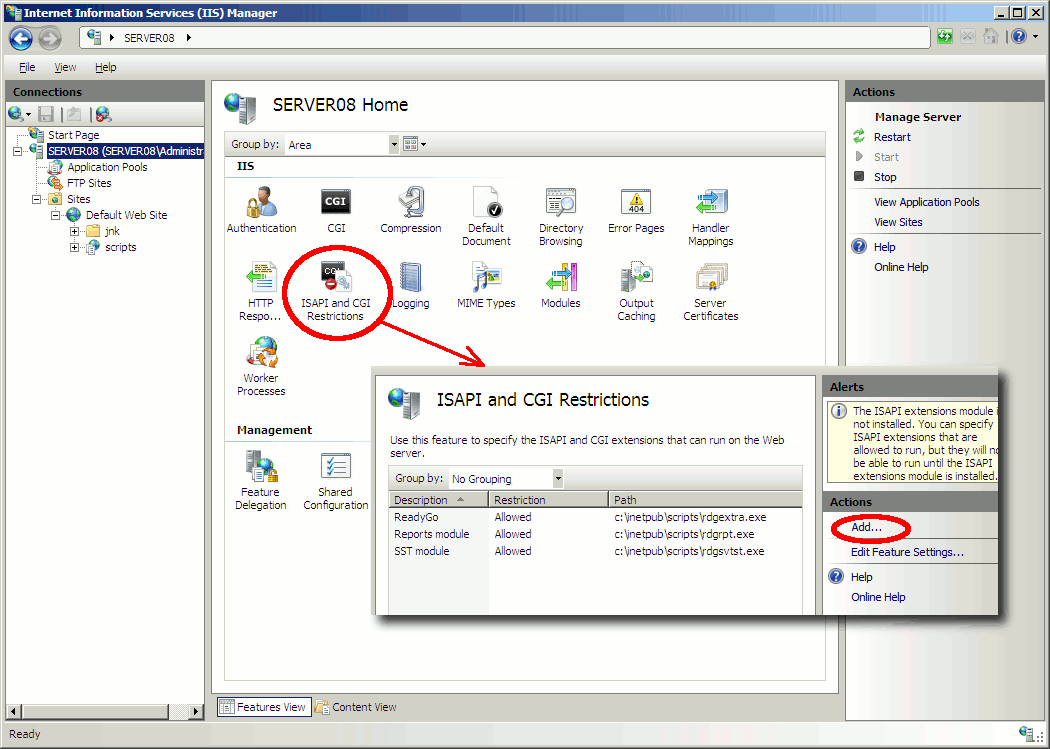Viewport: 1050px width, 749px height.
Task: Open Handler Mappings feature
Action: tap(710, 216)
